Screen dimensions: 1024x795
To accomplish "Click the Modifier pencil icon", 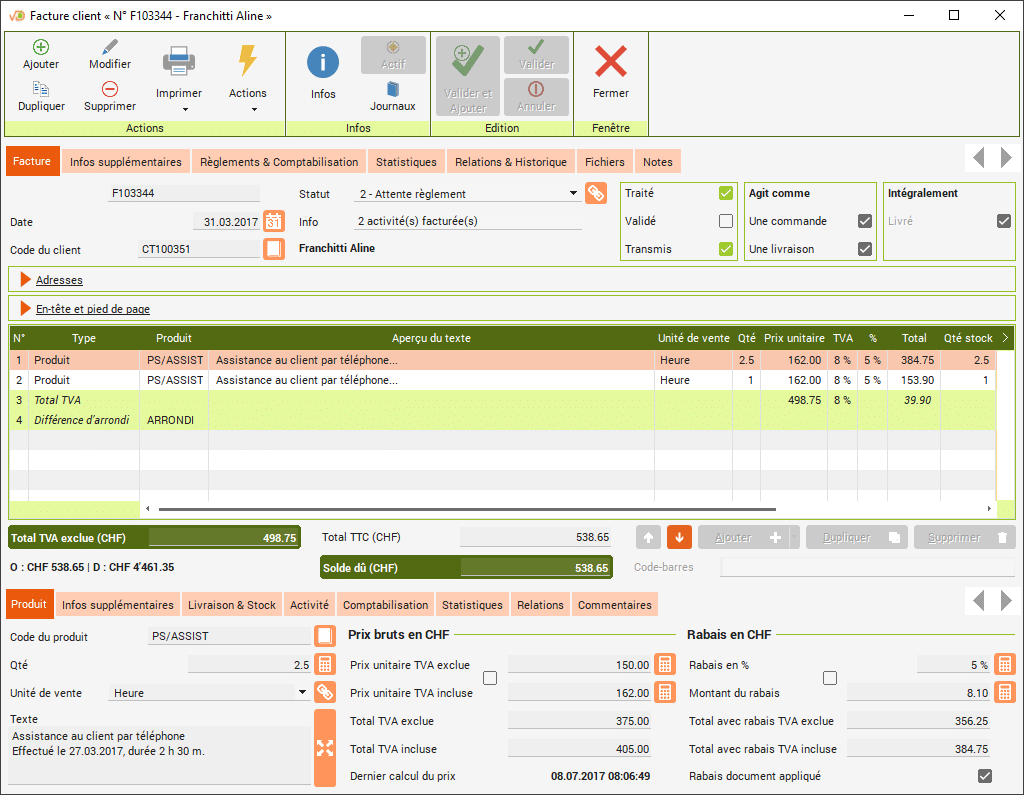I will (110, 47).
